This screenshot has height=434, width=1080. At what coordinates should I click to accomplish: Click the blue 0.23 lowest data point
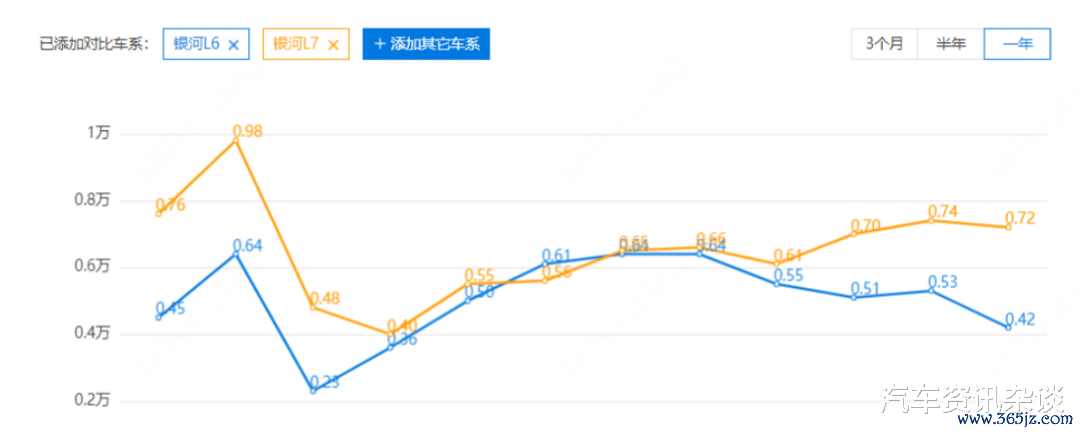click(313, 391)
